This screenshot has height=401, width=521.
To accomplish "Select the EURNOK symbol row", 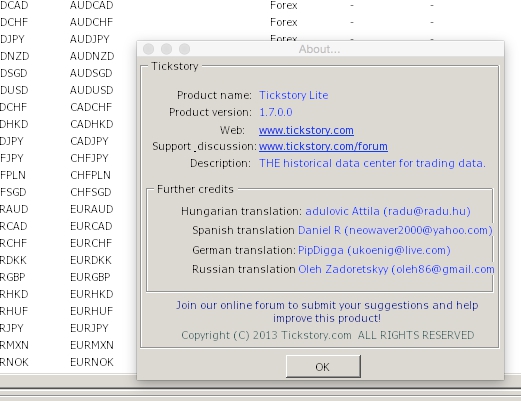I will point(92,362).
